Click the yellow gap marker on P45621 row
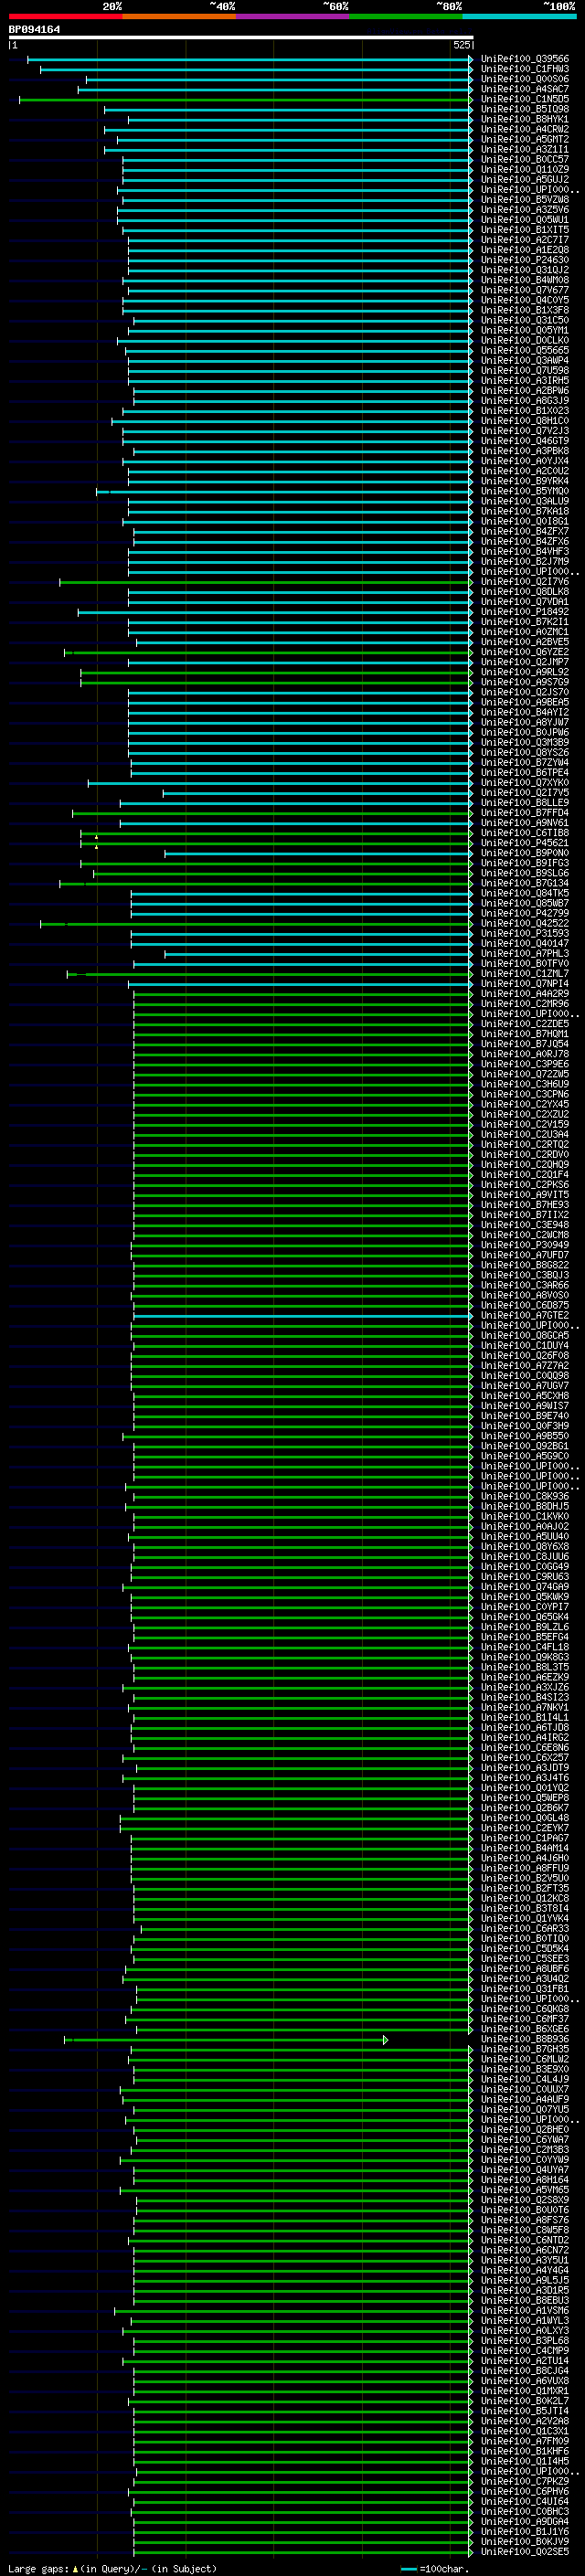Viewport: 585px width, 2576px height. [97, 846]
